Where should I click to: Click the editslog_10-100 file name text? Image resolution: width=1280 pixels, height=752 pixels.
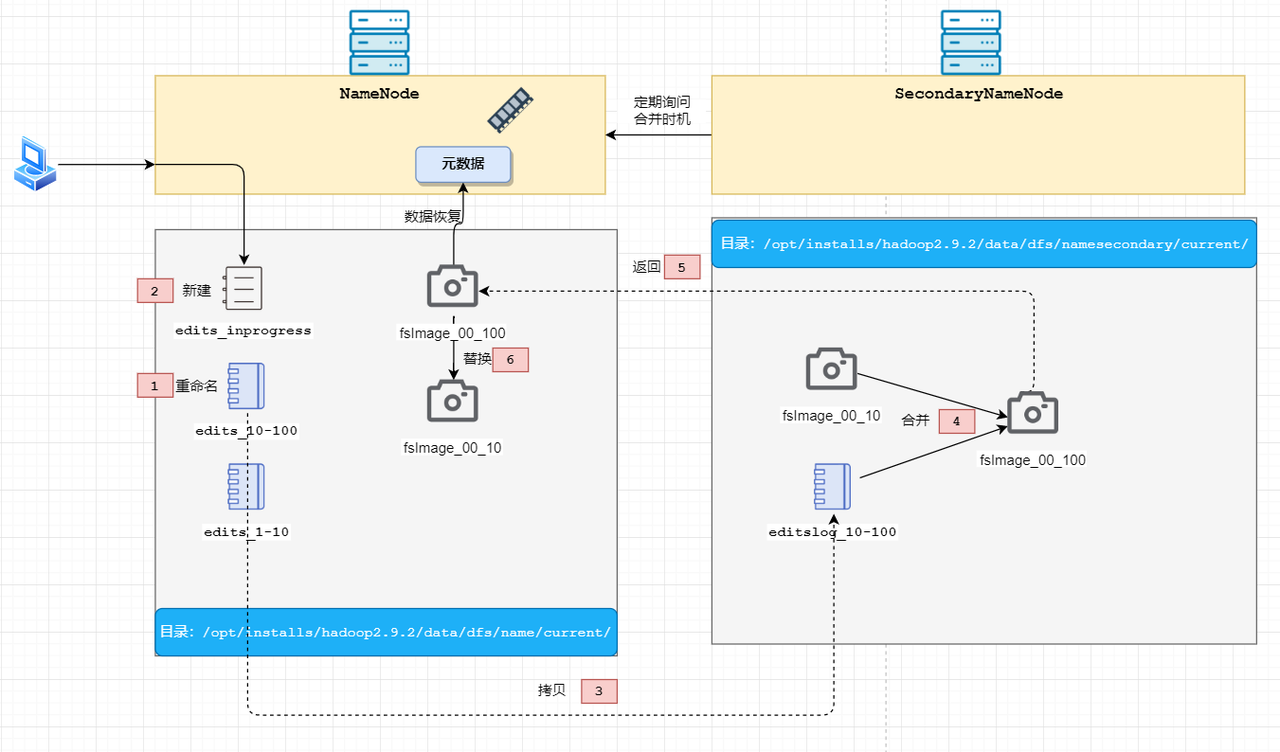point(832,532)
